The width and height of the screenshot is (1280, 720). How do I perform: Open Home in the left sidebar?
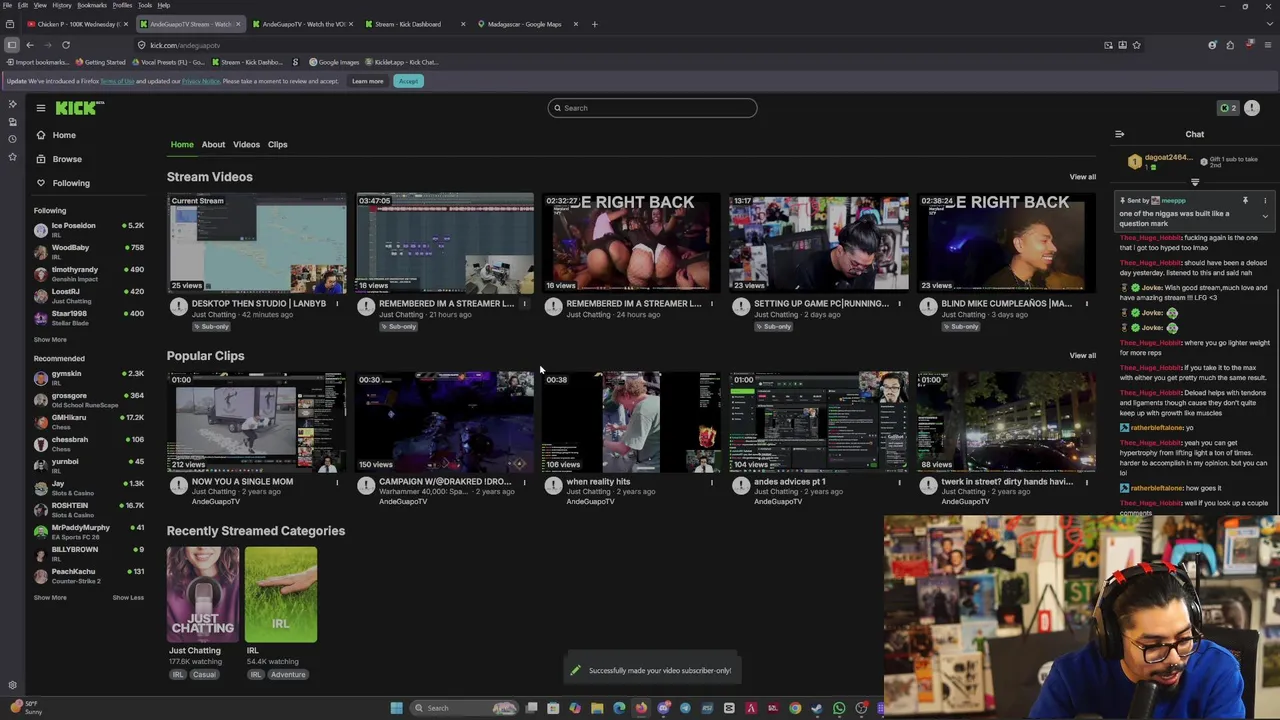click(64, 135)
